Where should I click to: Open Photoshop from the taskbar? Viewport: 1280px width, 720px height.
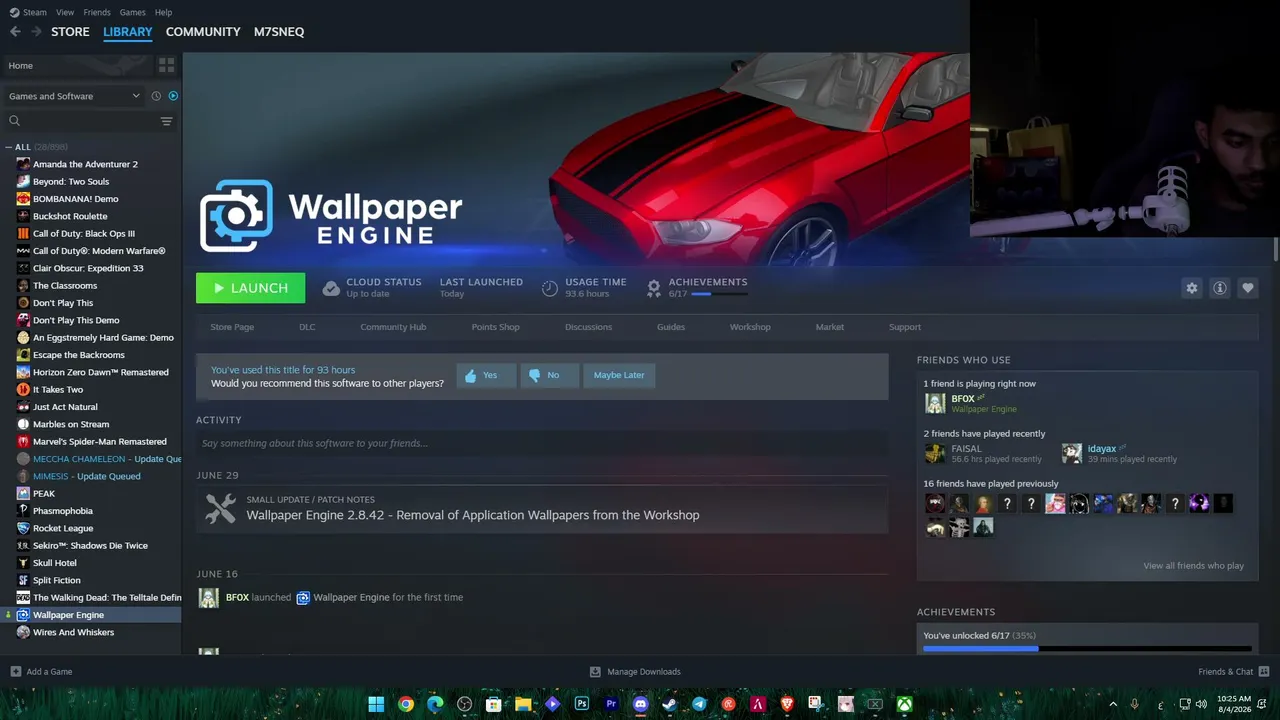pyautogui.click(x=581, y=704)
